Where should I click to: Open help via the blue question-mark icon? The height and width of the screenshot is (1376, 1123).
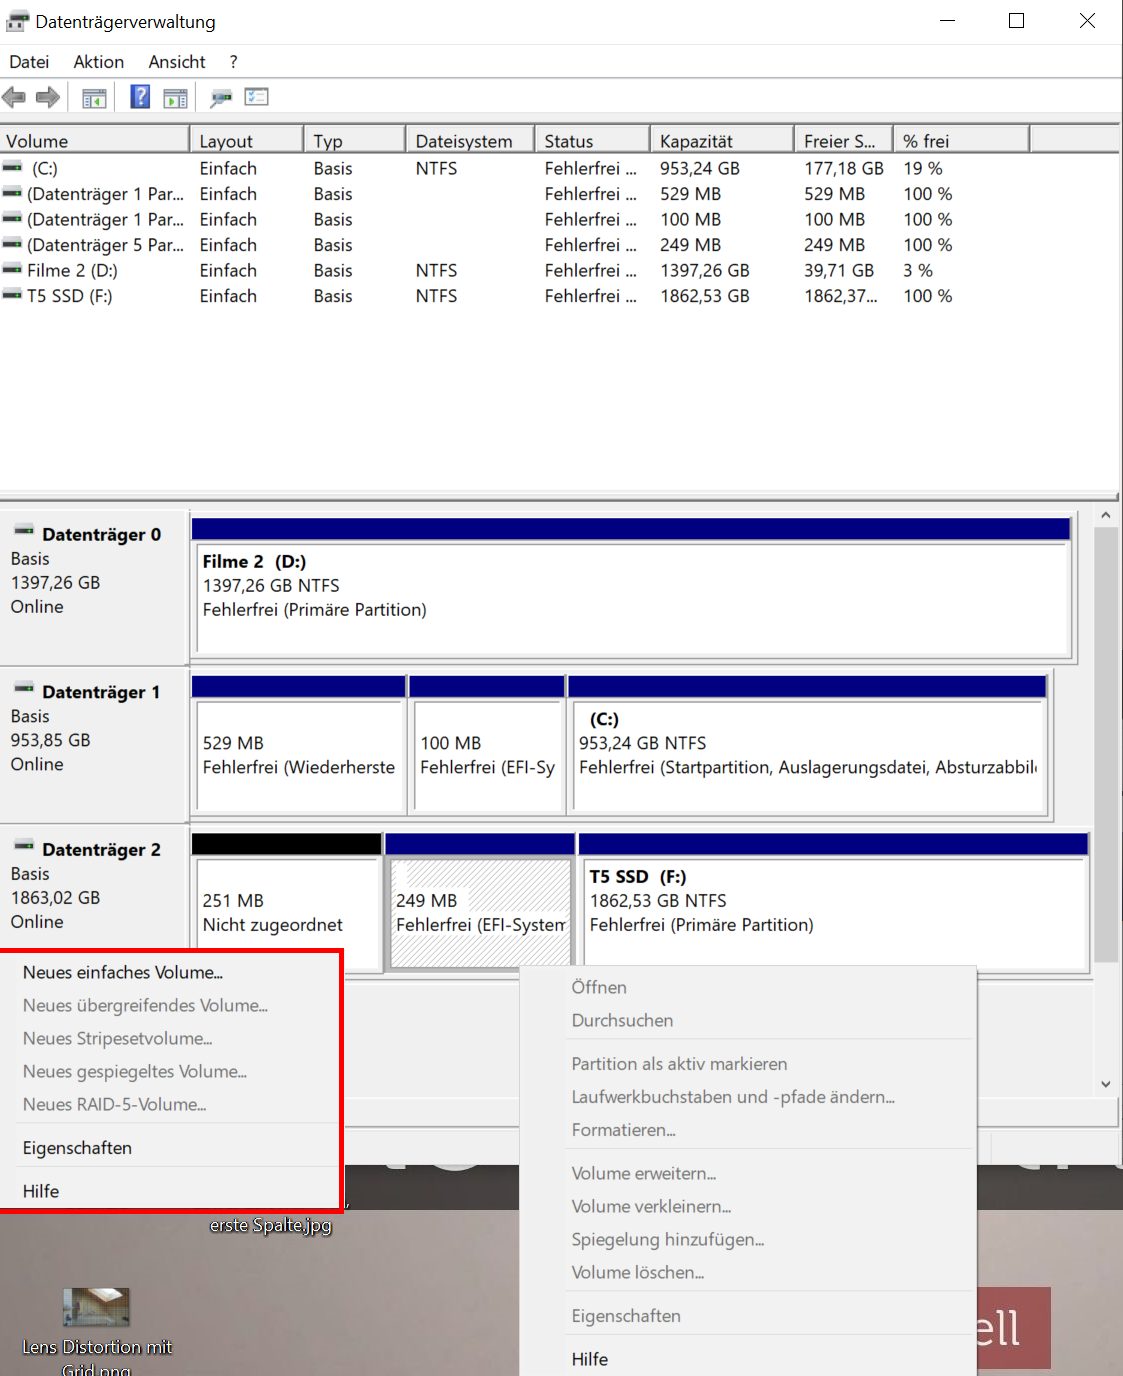[141, 97]
